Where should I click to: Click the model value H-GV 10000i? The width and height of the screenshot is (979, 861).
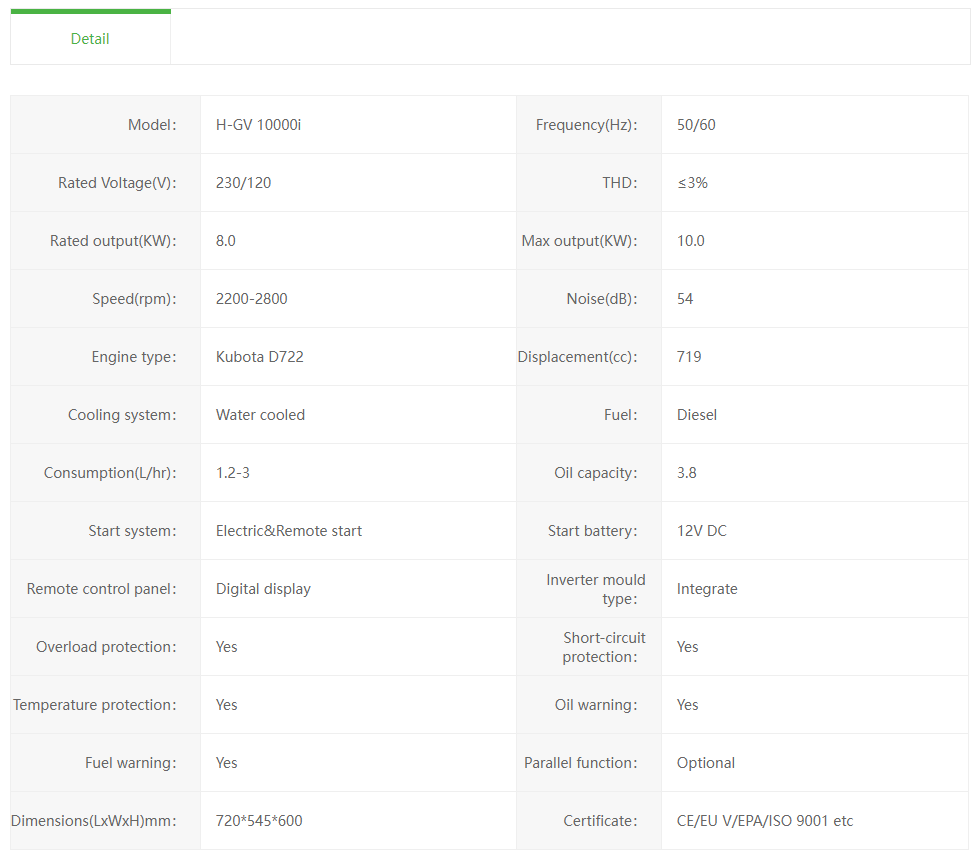click(x=258, y=125)
